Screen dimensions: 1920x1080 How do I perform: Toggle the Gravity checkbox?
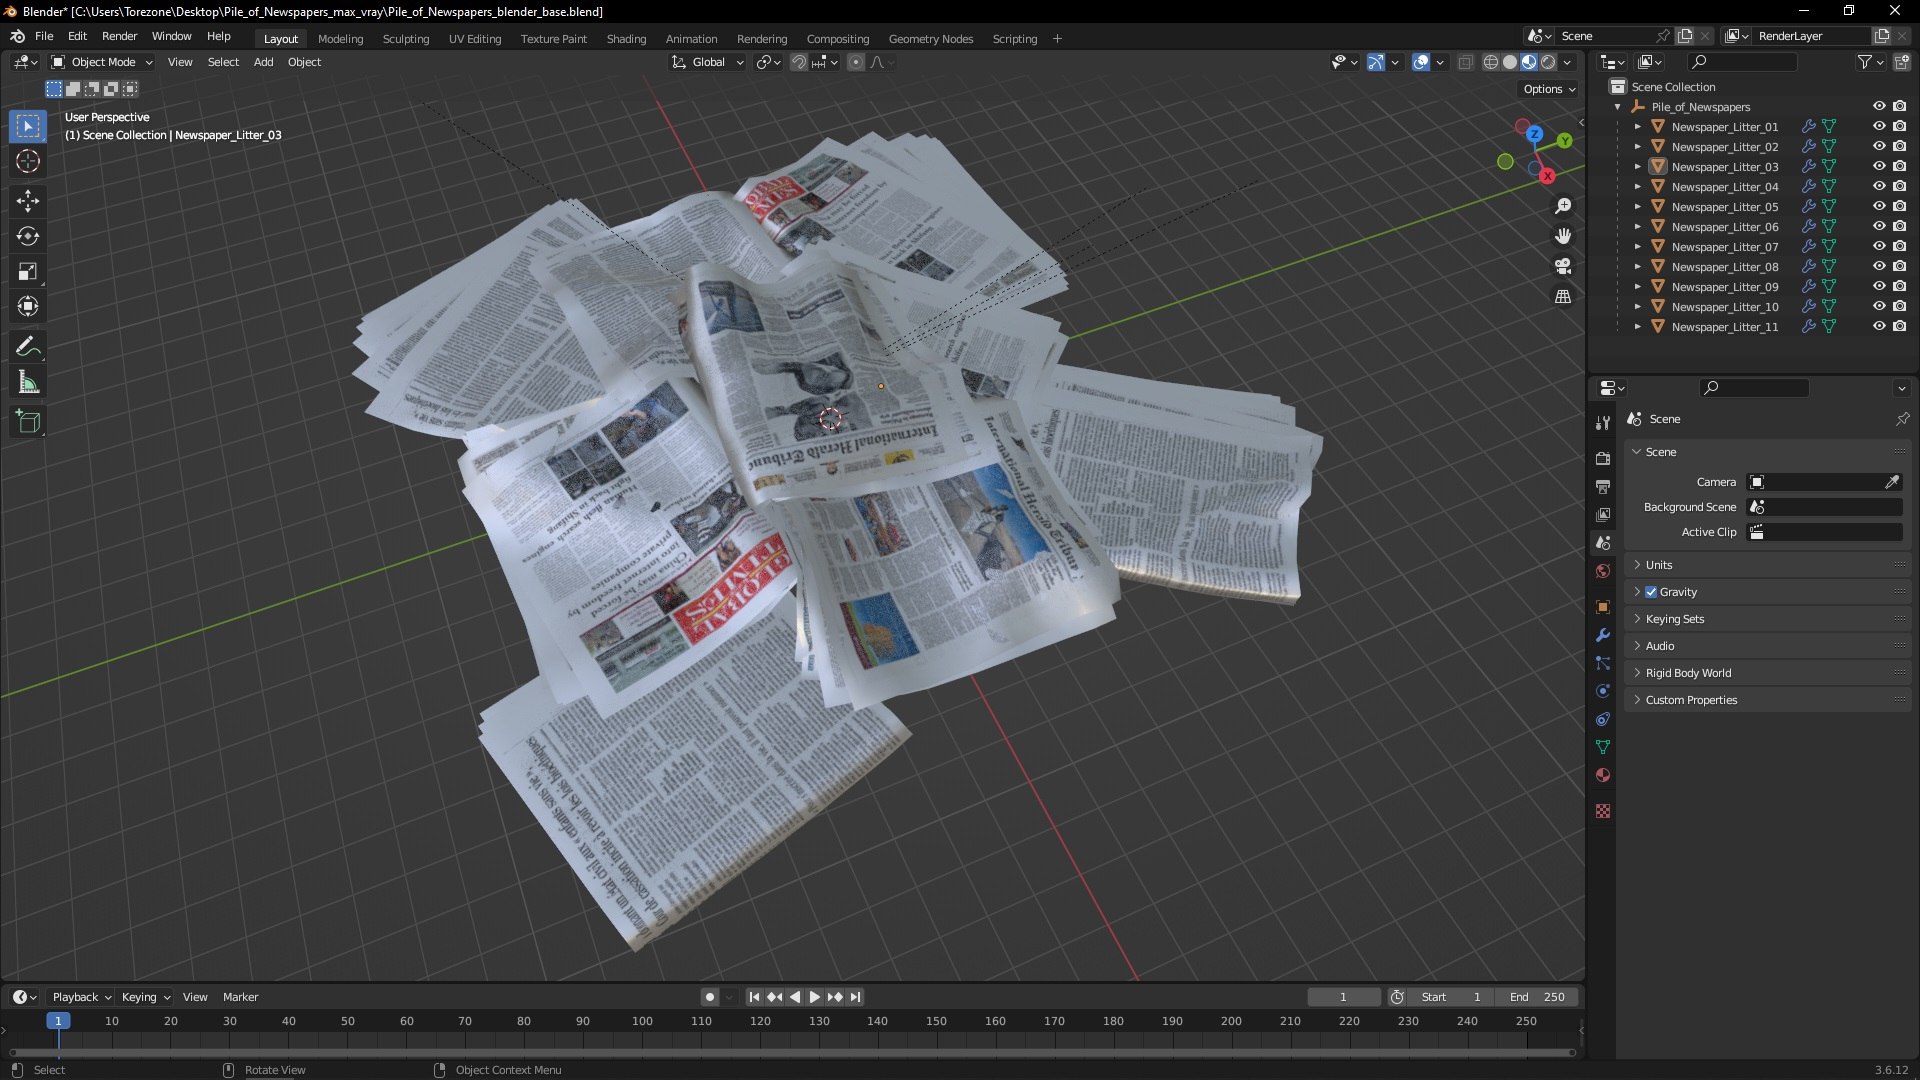point(1651,592)
